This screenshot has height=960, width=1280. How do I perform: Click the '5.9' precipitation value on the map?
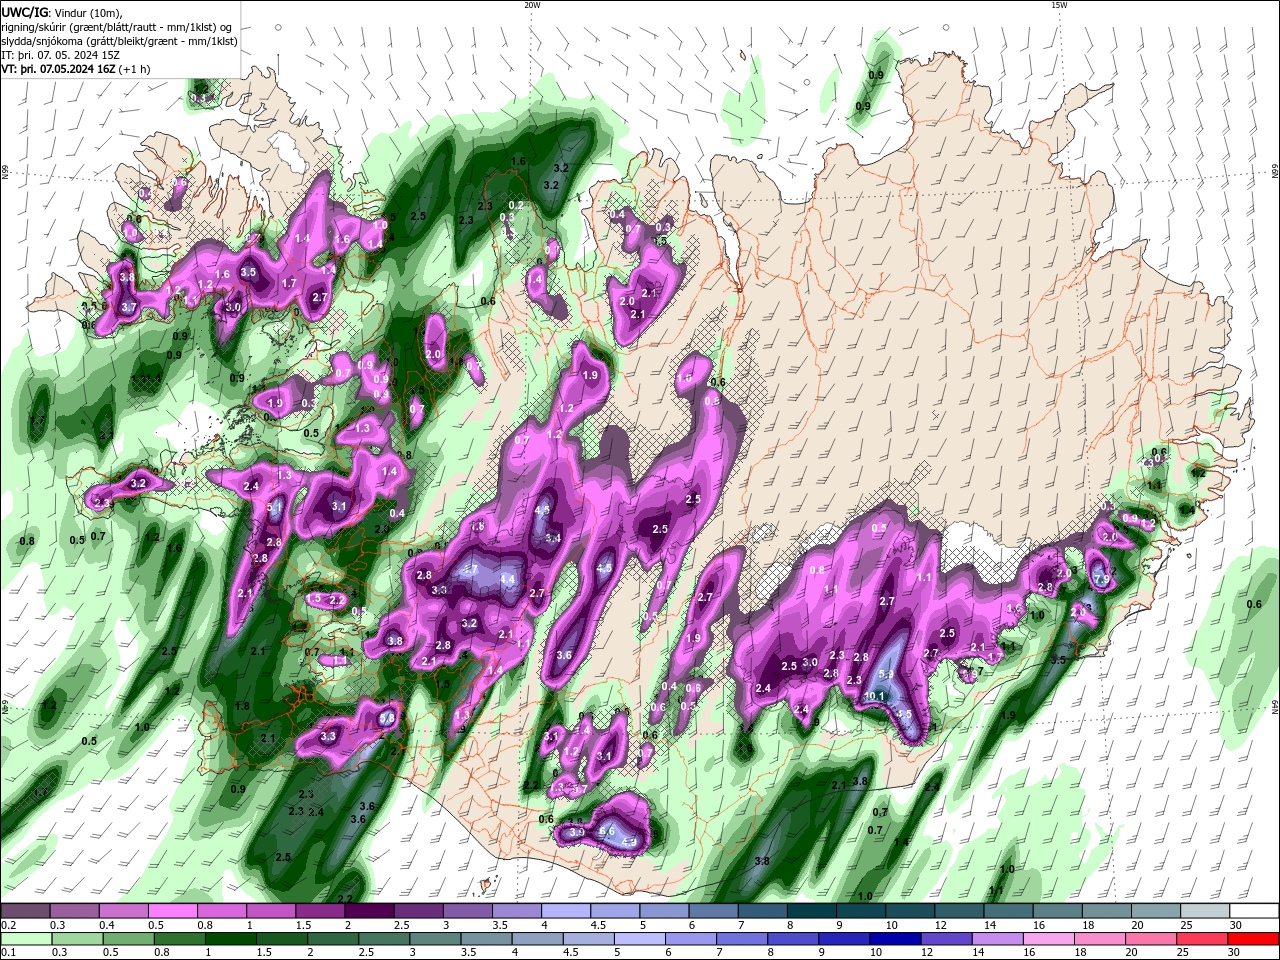coord(886,675)
